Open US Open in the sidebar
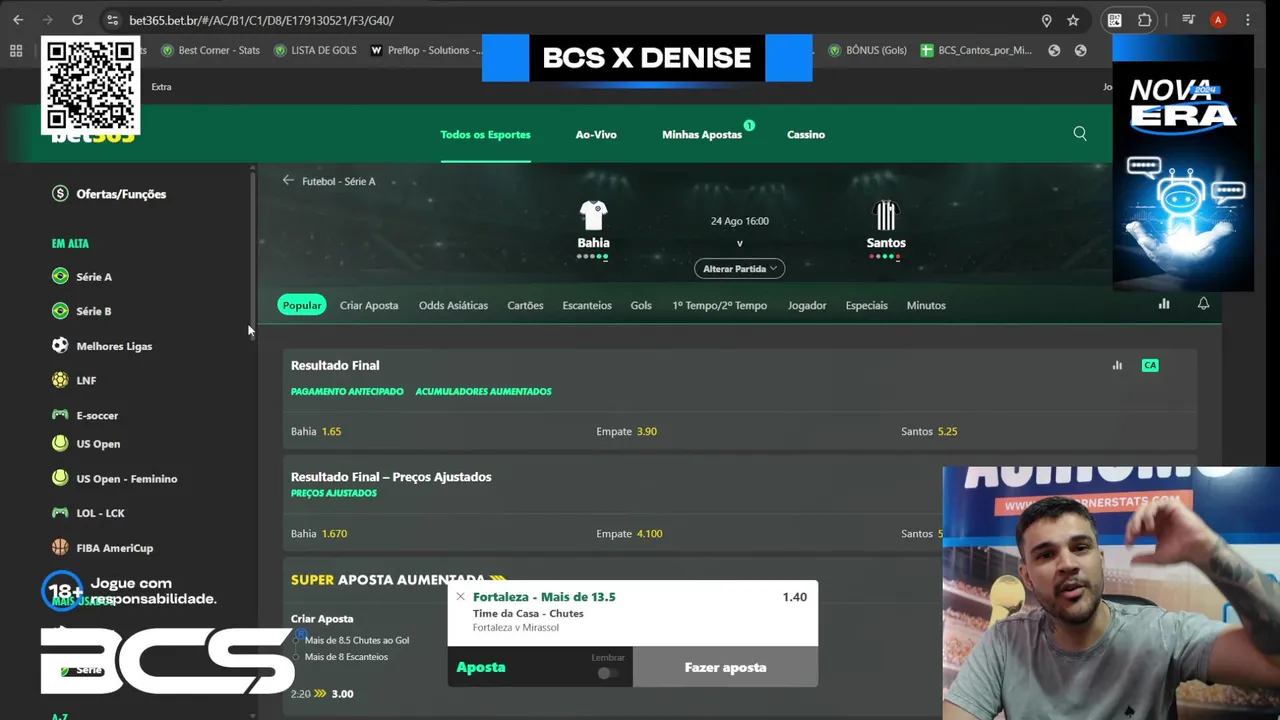The width and height of the screenshot is (1280, 720). pyautogui.click(x=86, y=444)
